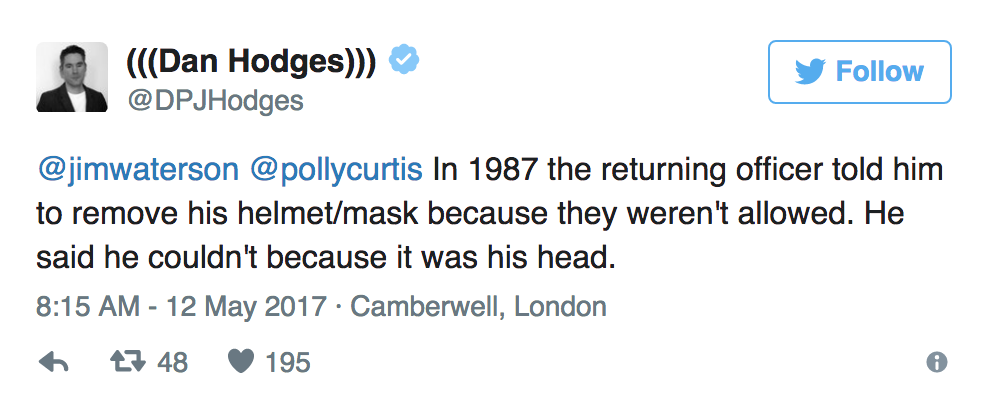
Task: Retweet using the retweet arrows icon
Action: 128,361
